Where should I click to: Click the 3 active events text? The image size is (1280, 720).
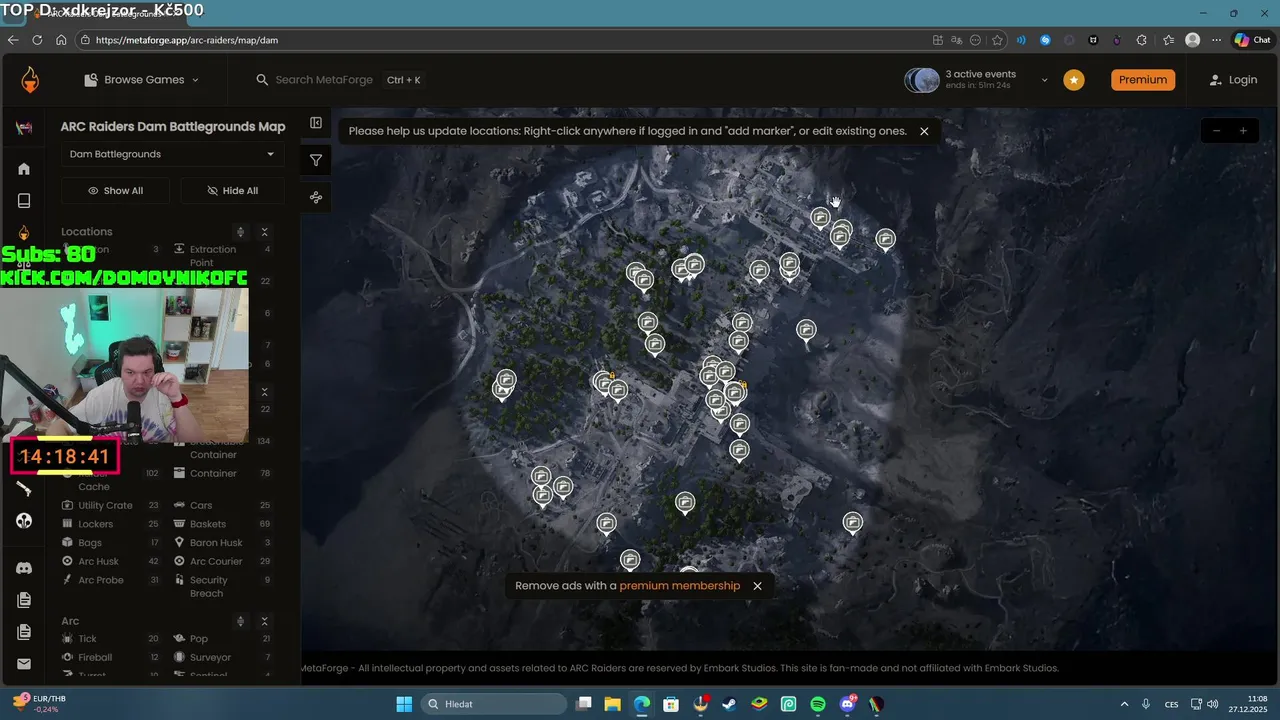(981, 74)
